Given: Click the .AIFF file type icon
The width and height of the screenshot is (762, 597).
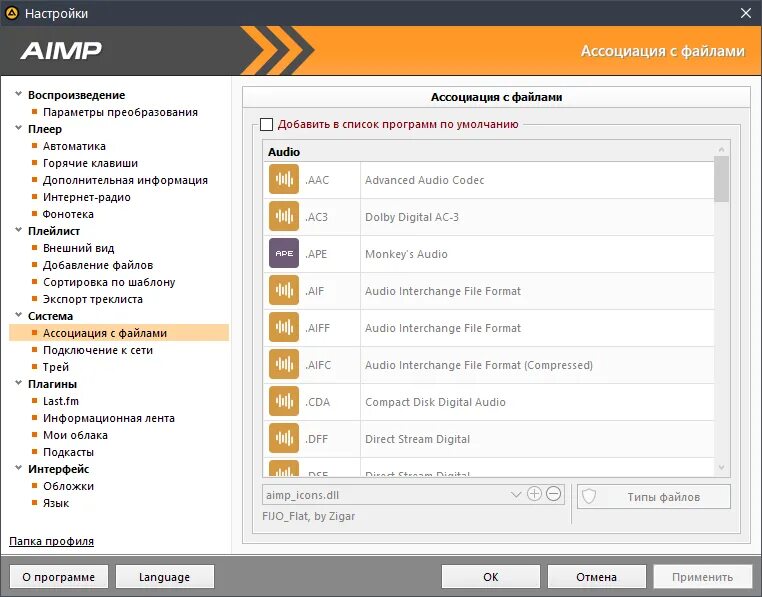Looking at the screenshot, I should tap(284, 327).
